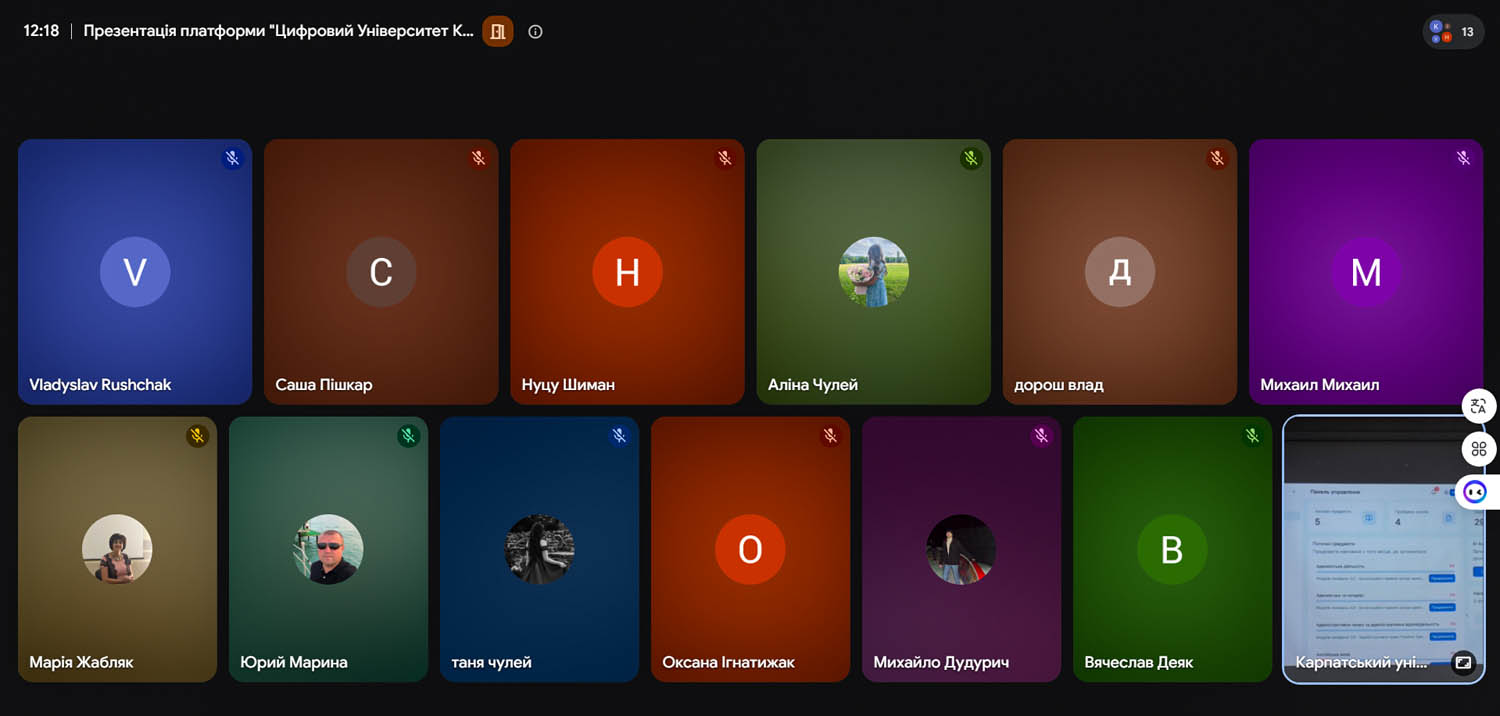Open the таня чулей participant tile
Image resolution: width=1500 pixels, height=716 pixels.
coord(539,549)
